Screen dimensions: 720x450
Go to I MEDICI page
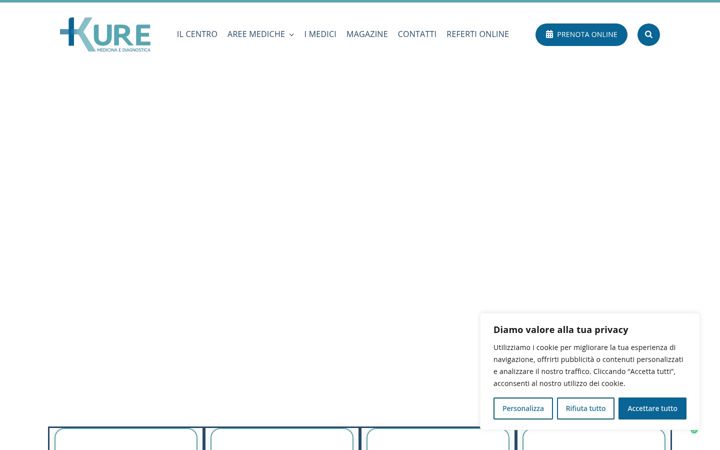320,34
